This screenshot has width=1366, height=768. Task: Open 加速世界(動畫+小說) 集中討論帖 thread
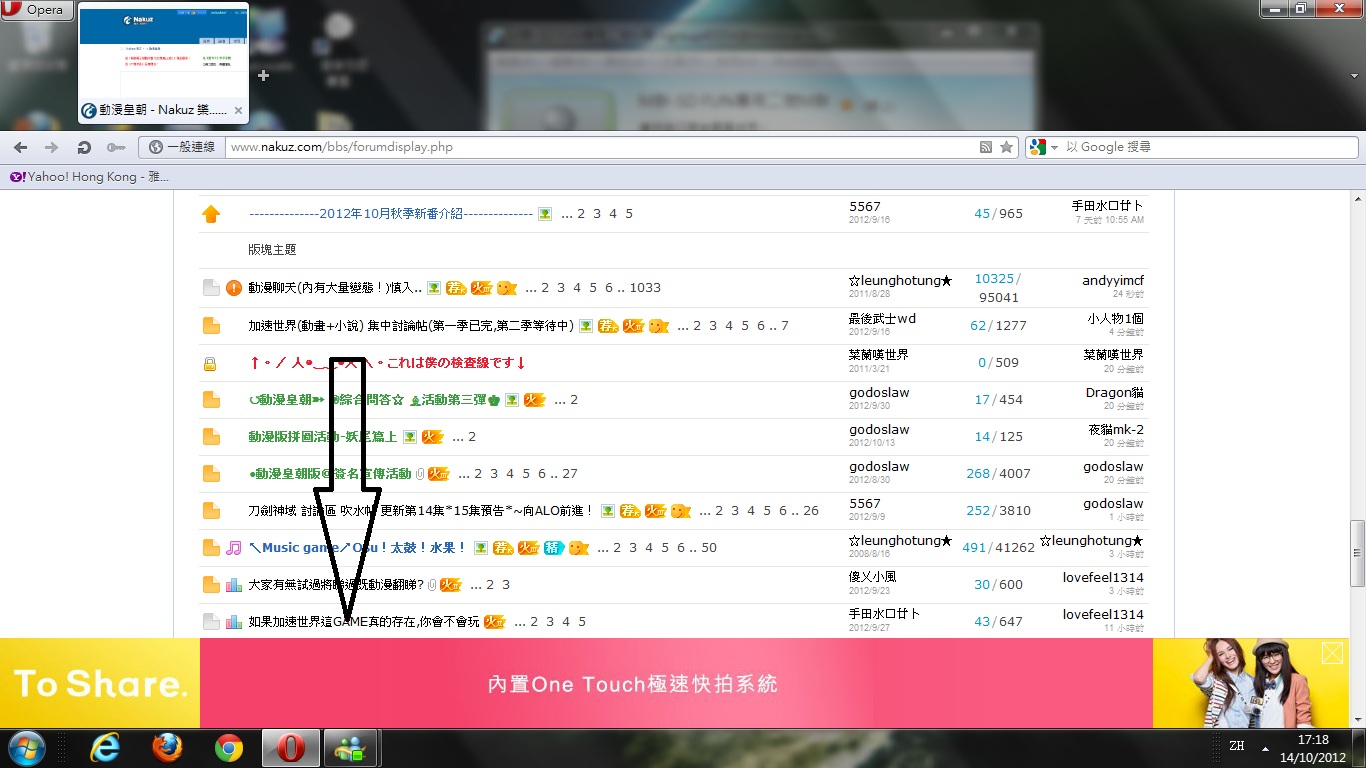click(411, 326)
